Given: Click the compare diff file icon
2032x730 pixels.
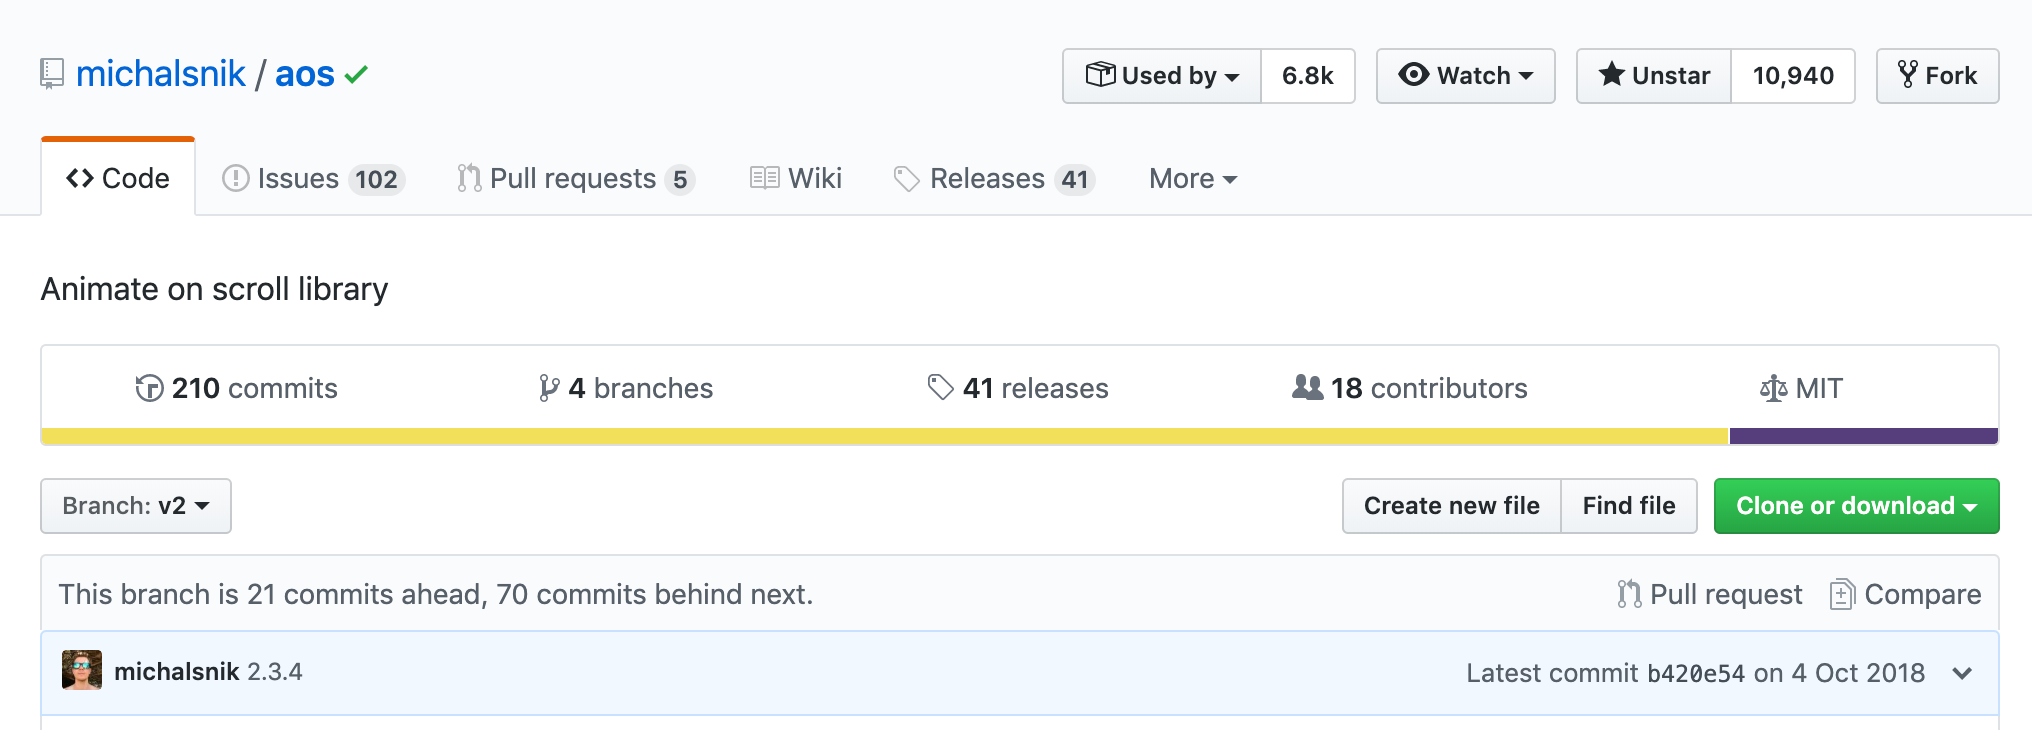Looking at the screenshot, I should (1842, 594).
